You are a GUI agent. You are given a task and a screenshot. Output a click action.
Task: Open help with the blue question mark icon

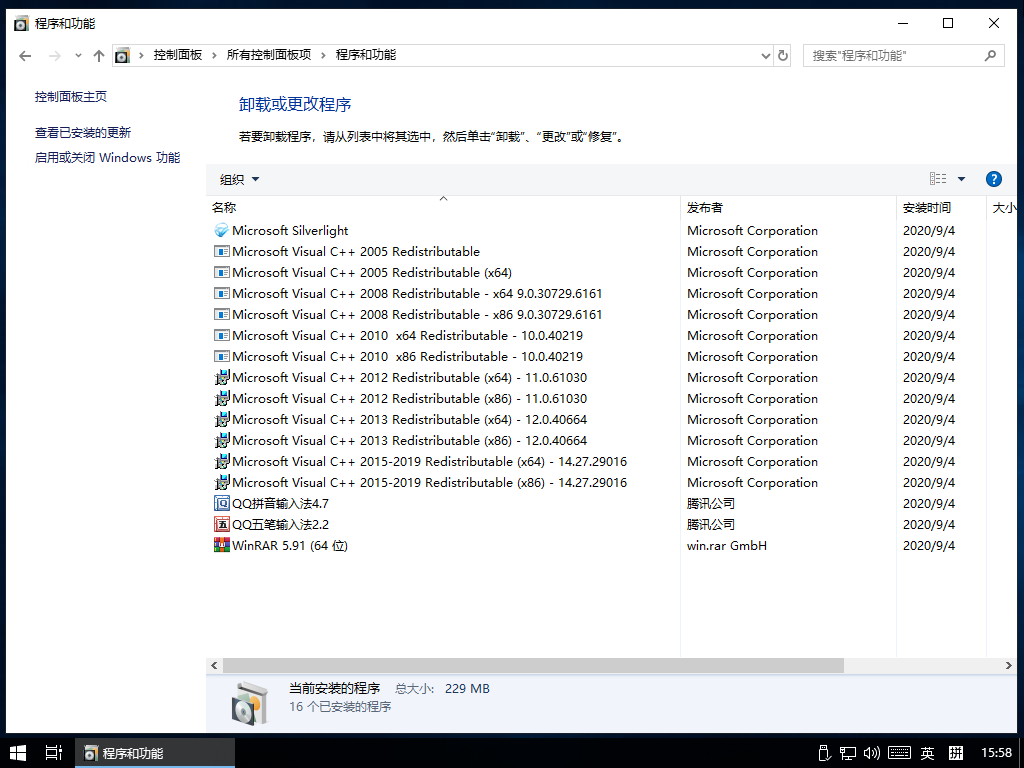click(x=993, y=179)
